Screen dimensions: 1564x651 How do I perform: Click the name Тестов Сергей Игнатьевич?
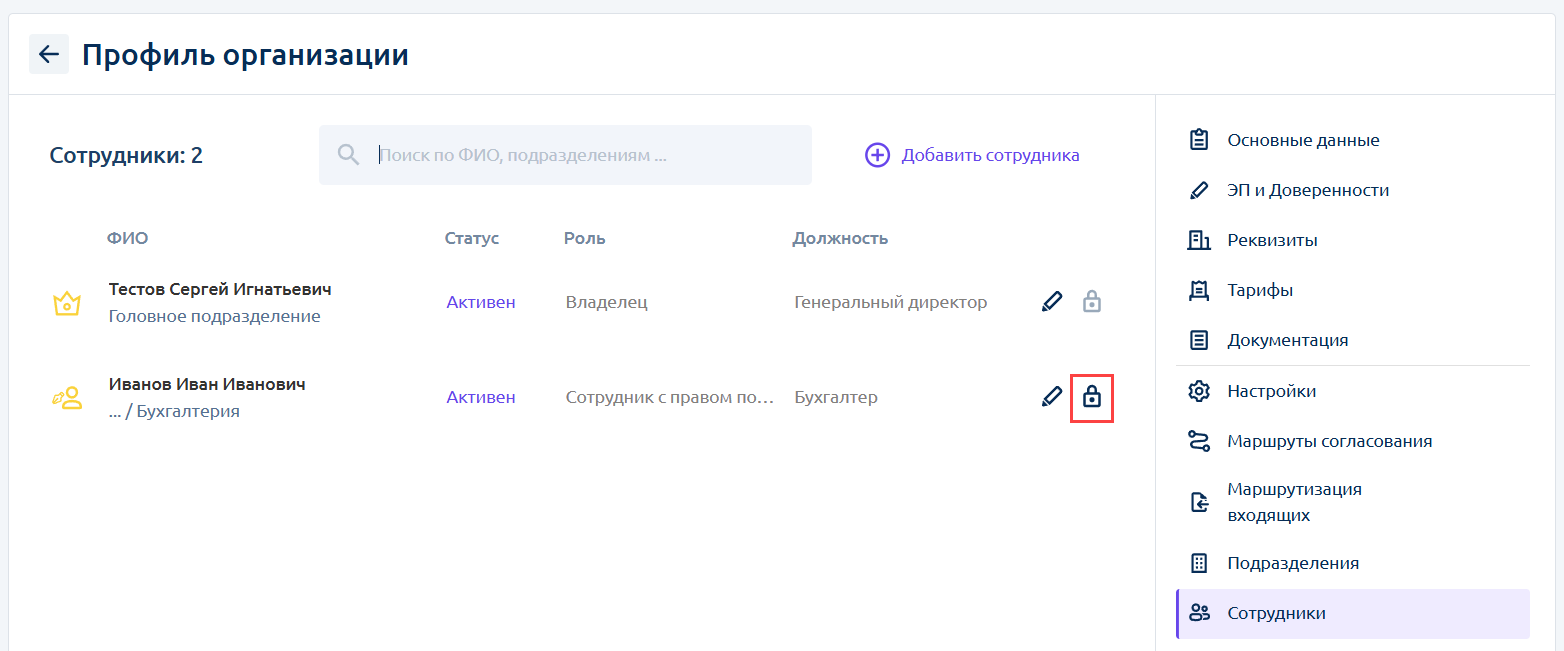click(x=220, y=289)
